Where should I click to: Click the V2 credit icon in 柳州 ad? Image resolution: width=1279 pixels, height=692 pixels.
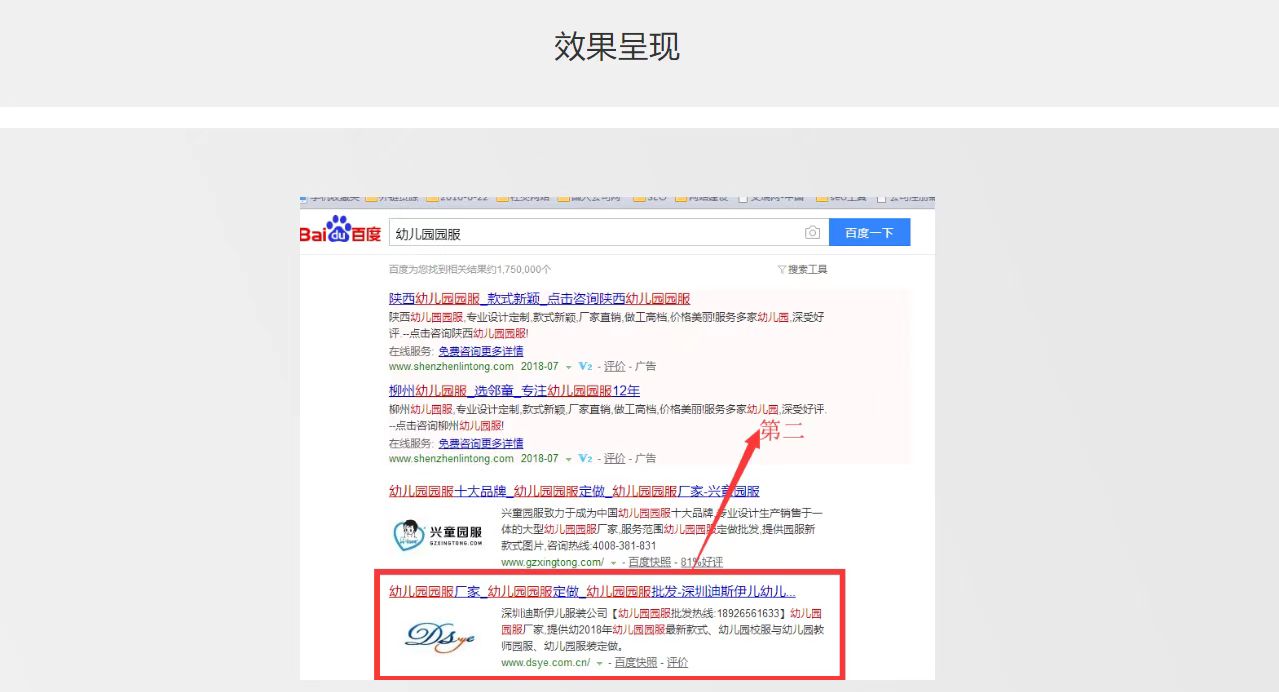(585, 458)
